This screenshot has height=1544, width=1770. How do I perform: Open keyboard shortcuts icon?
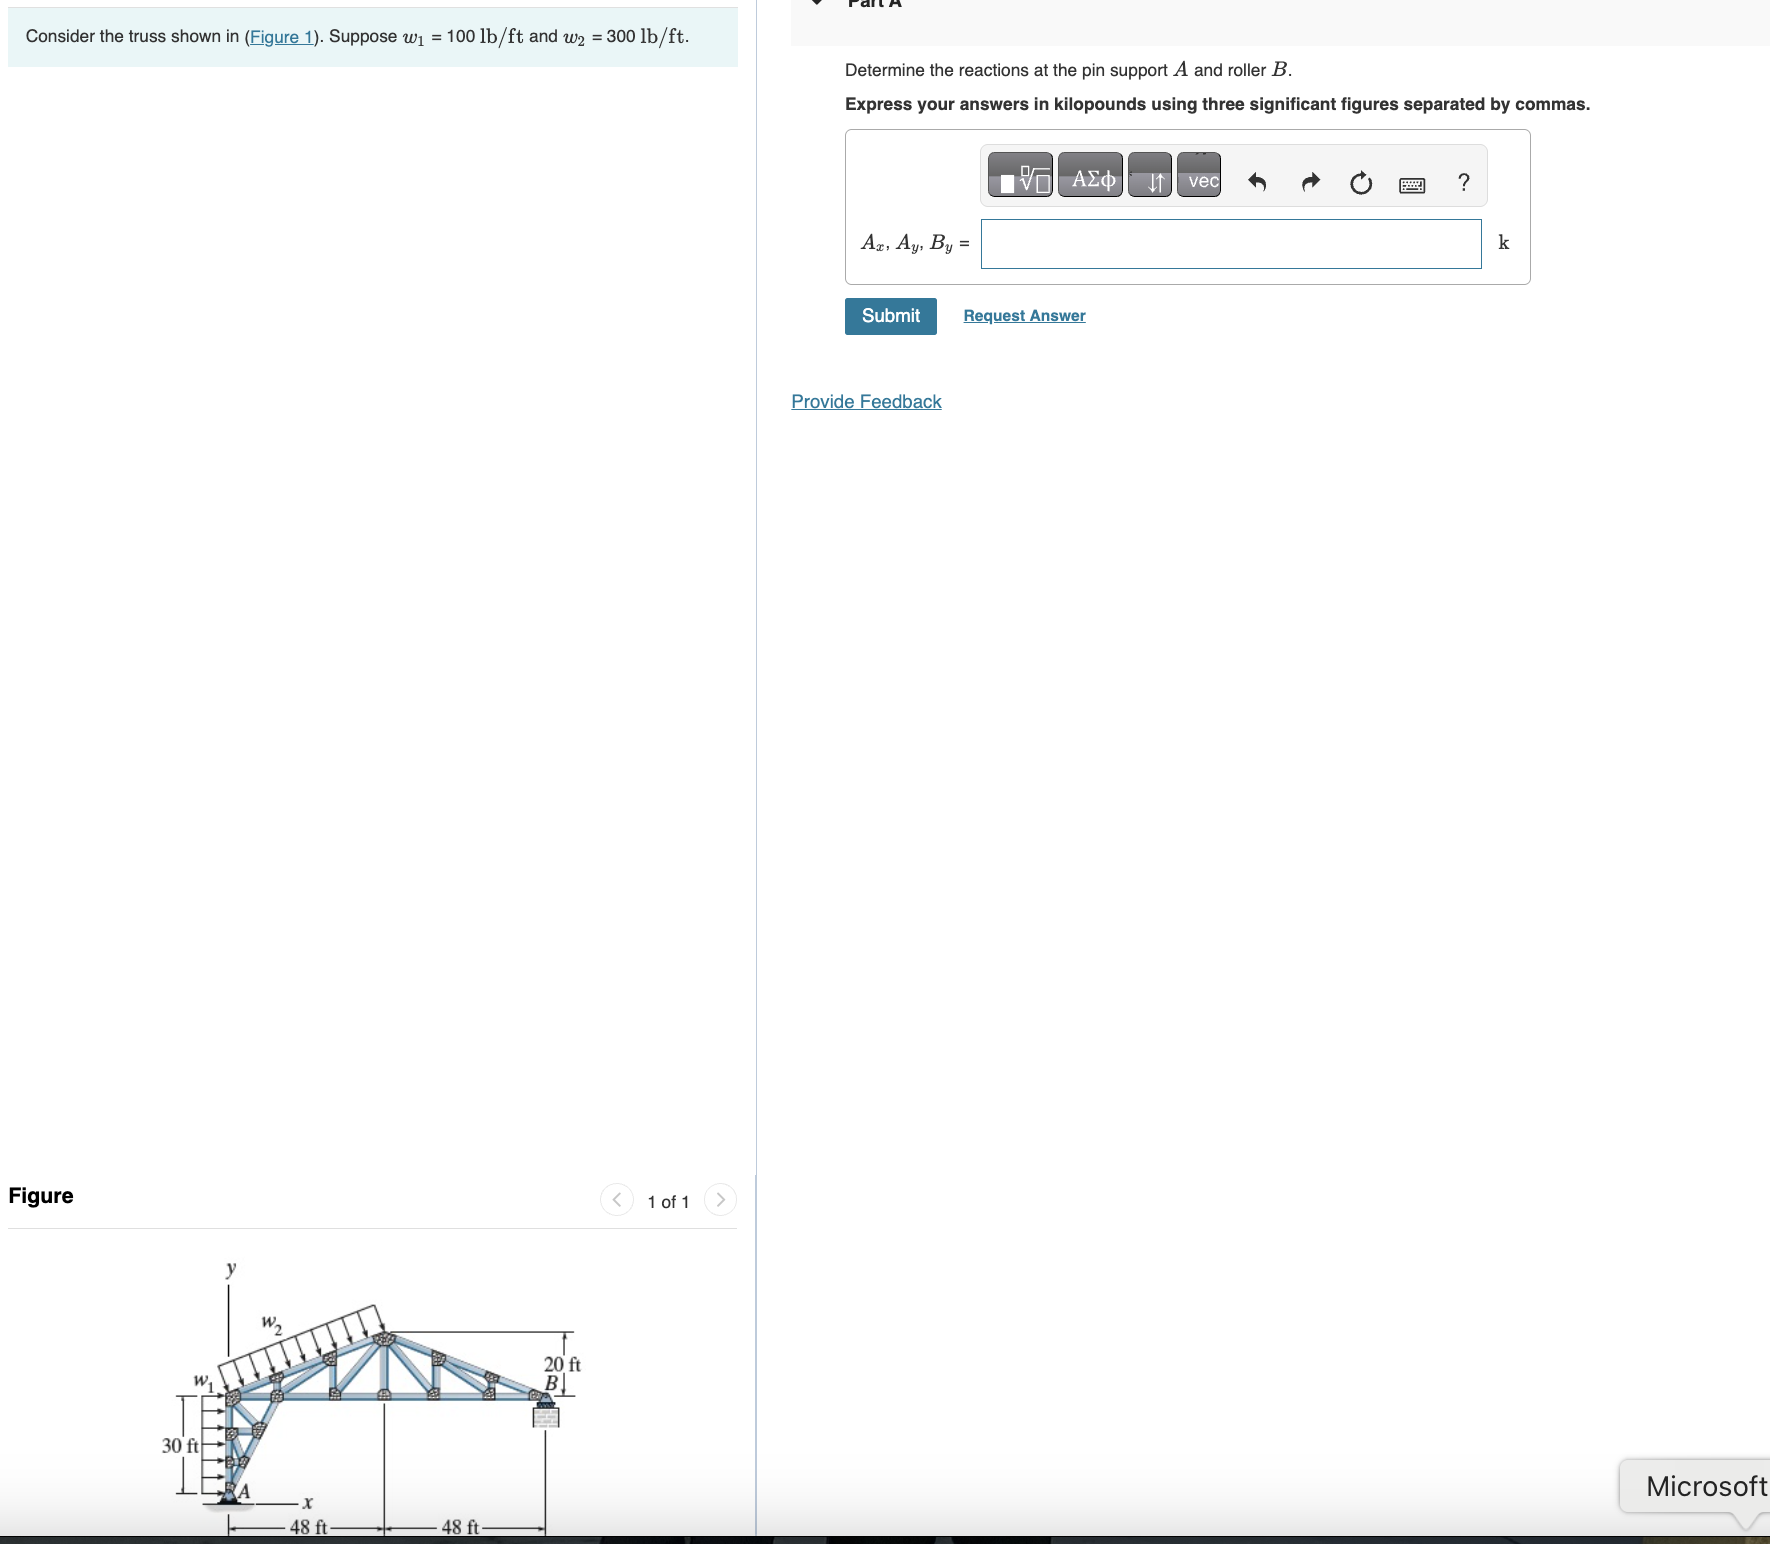[x=1412, y=185]
